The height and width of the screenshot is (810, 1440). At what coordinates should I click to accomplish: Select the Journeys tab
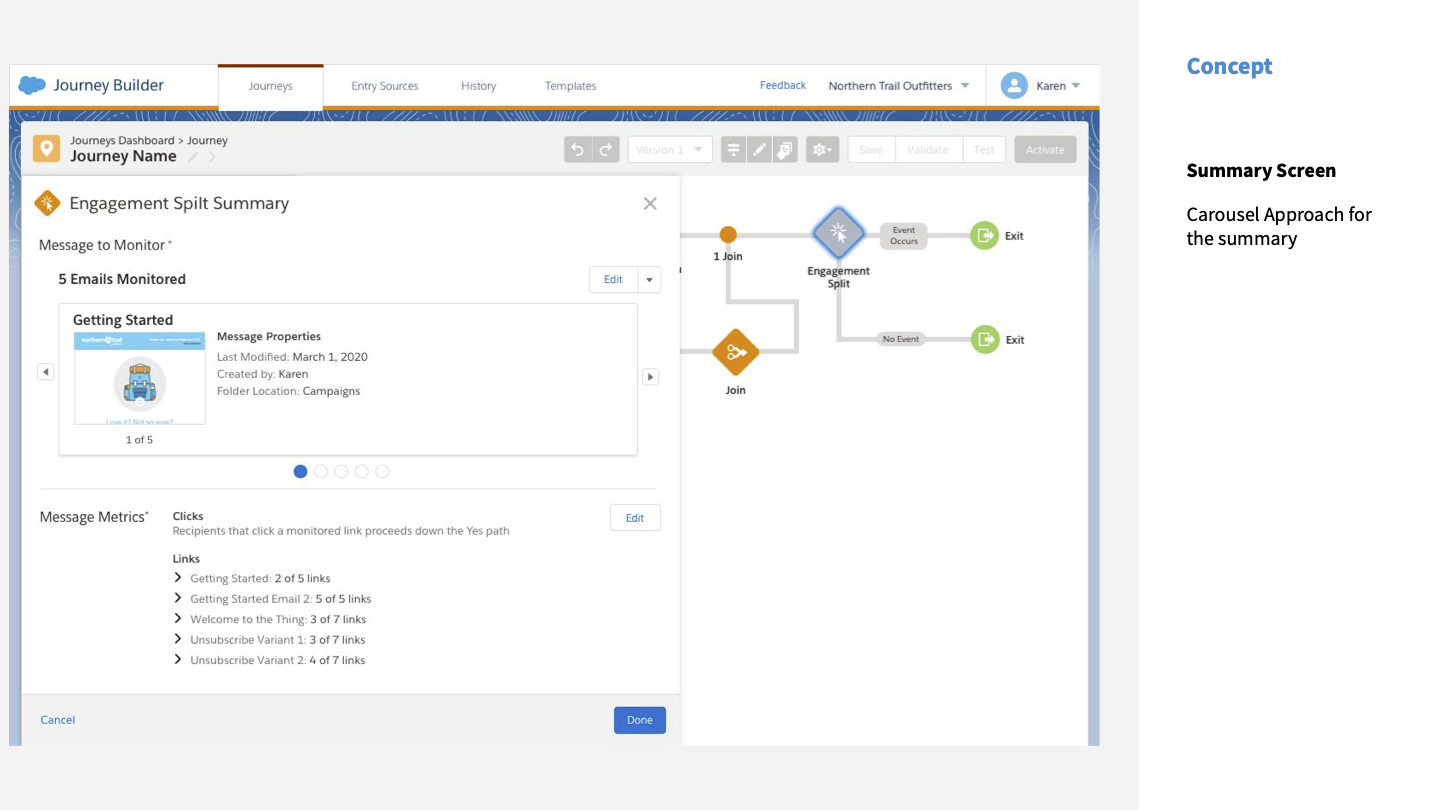coord(270,87)
